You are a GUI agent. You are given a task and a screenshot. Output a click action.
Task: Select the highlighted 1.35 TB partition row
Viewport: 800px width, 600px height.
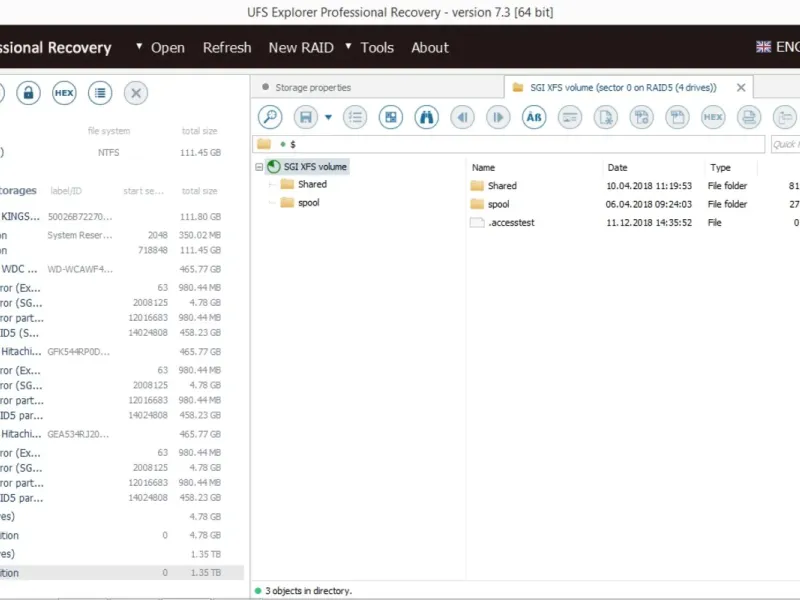(x=121, y=573)
